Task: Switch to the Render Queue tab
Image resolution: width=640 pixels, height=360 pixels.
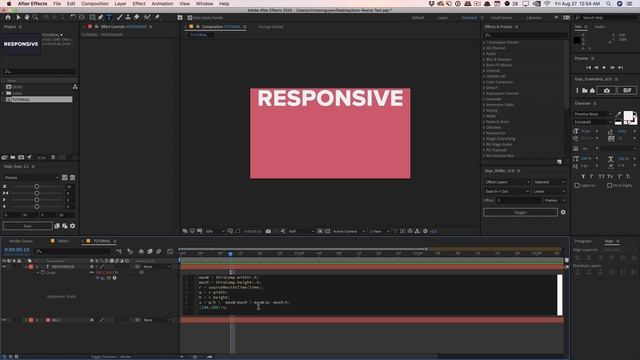Action: coord(21,241)
